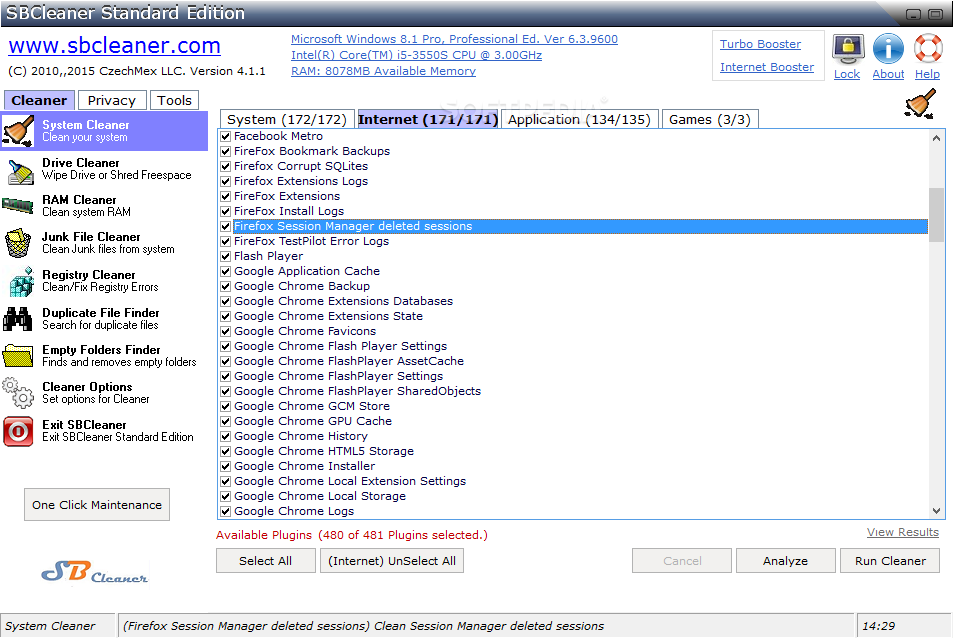Click the Internet Booster link
The width and height of the screenshot is (953, 638).
[x=767, y=67]
